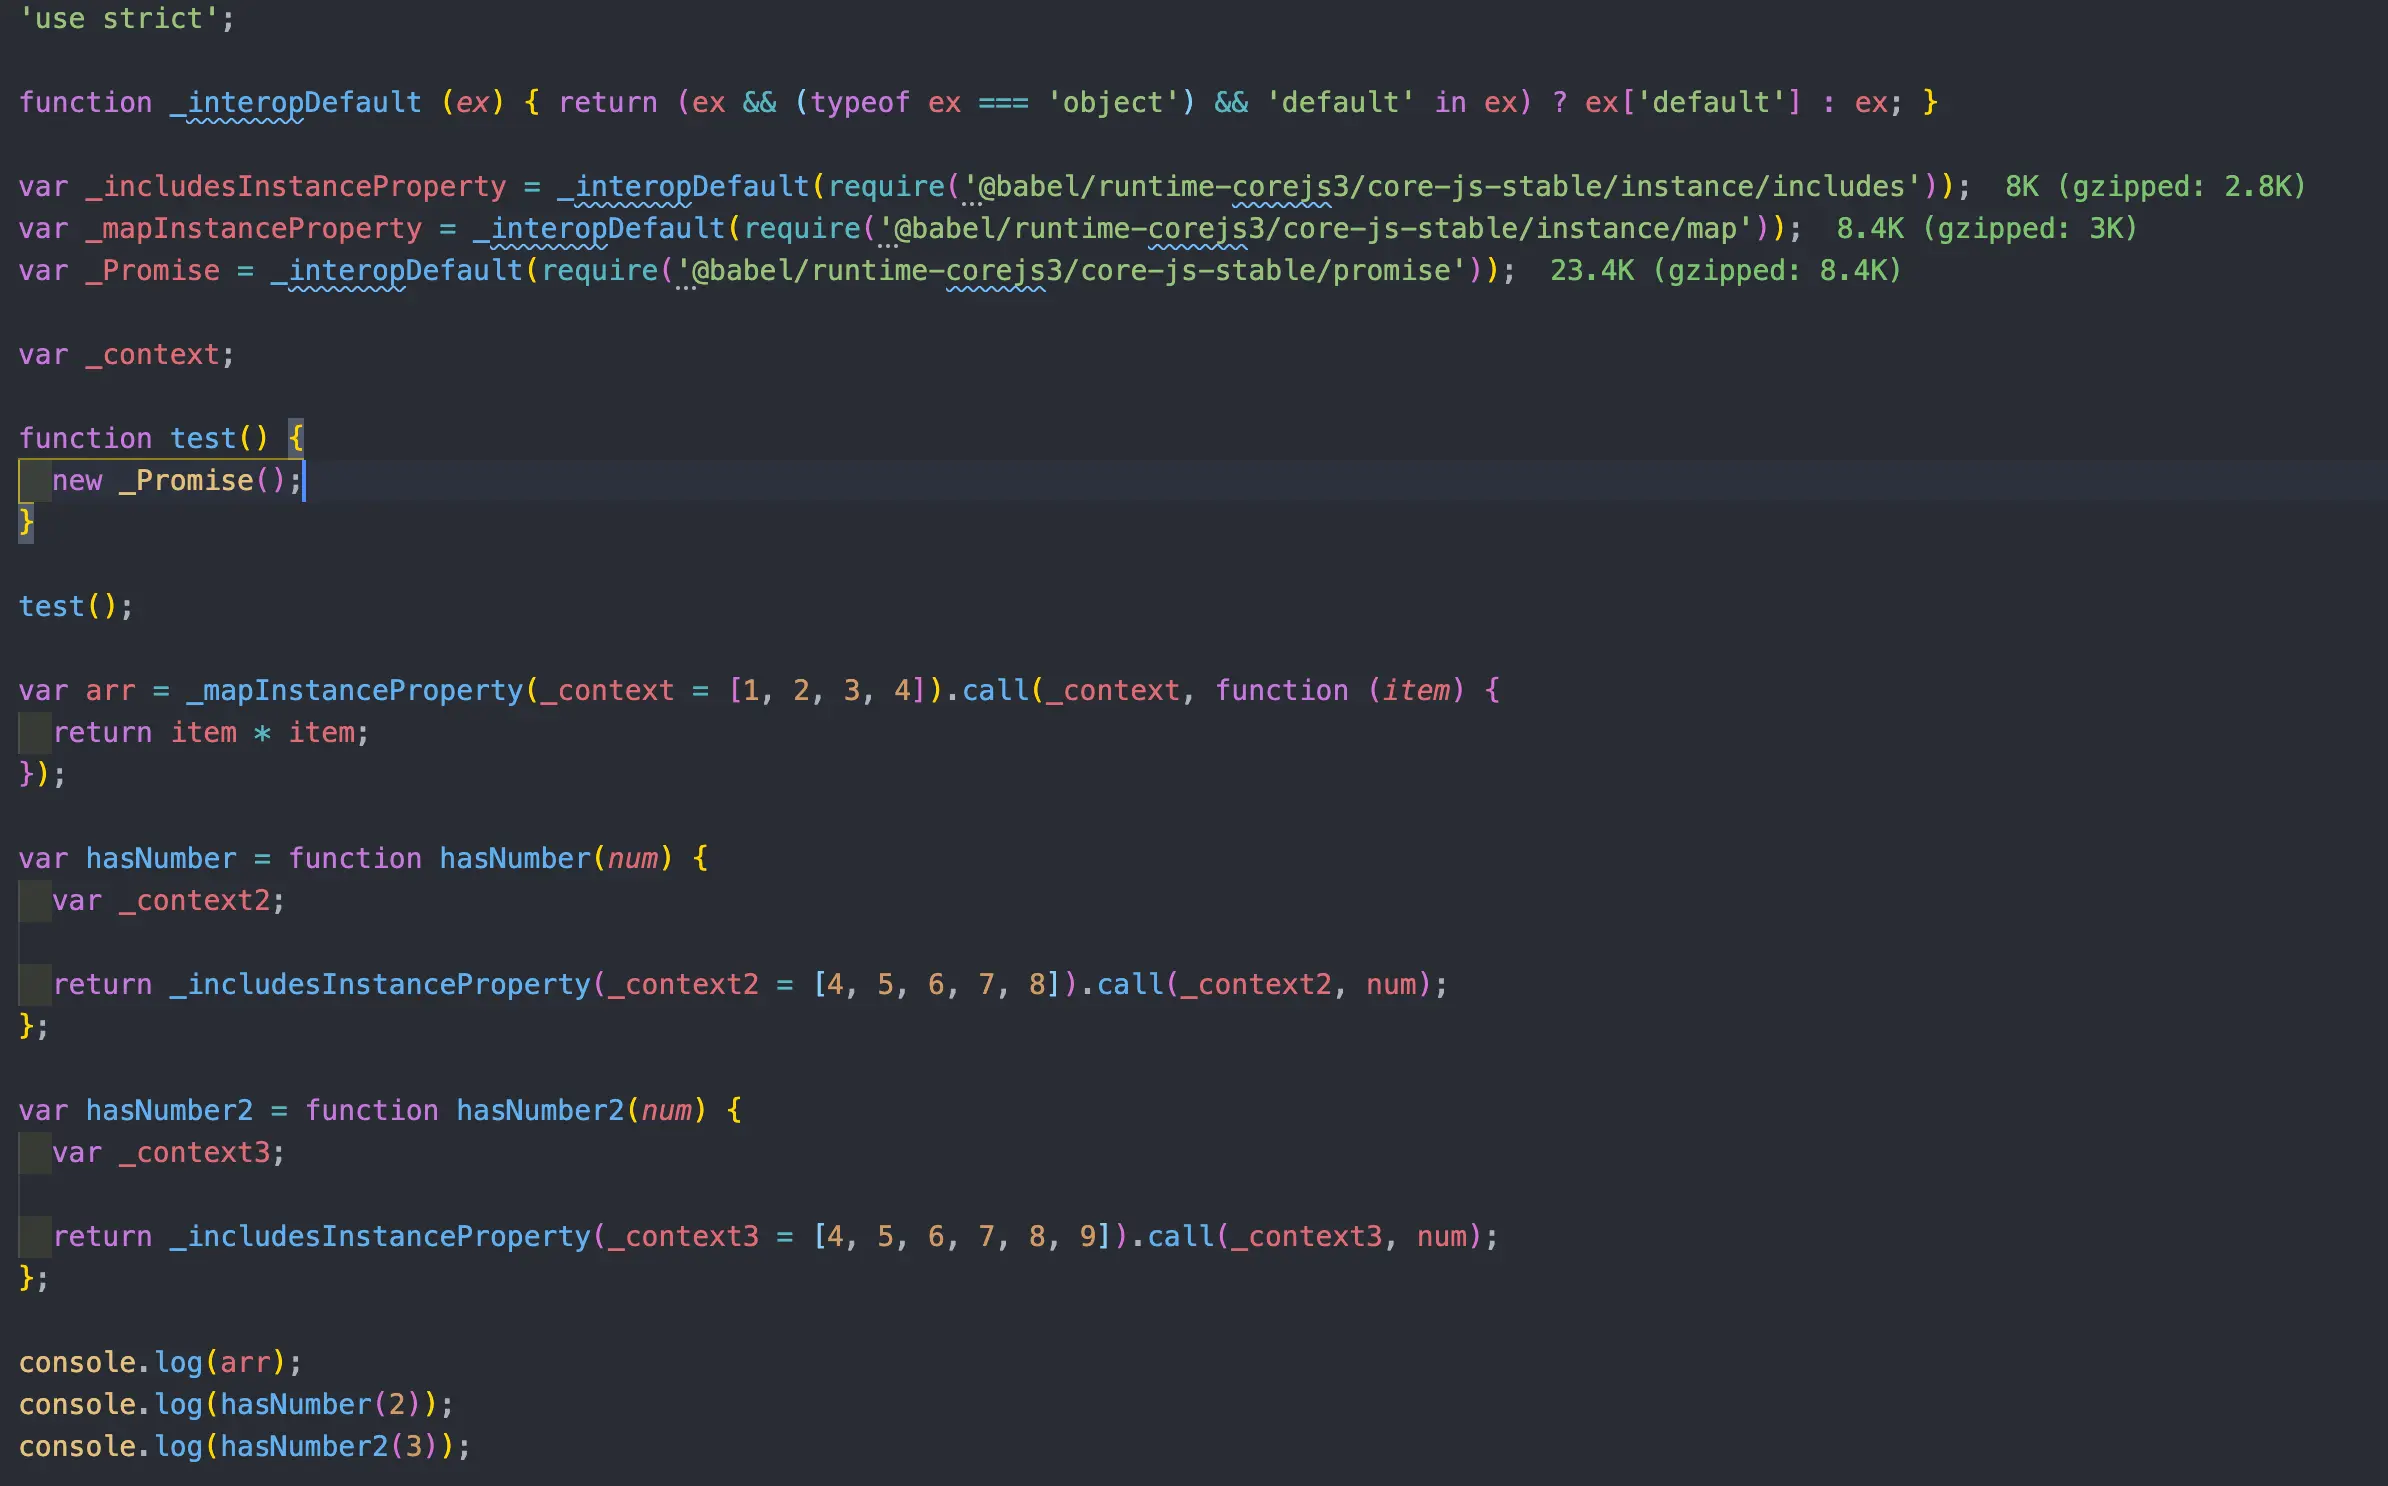Click the closing brace of test function
Screen dimensions: 2388x1486
(x=26, y=522)
